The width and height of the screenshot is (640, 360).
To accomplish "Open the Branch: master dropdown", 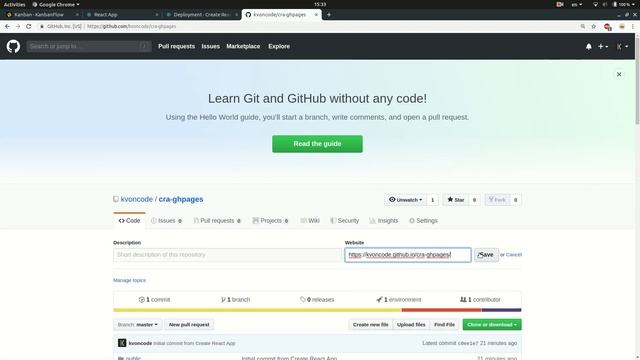I will click(x=138, y=324).
